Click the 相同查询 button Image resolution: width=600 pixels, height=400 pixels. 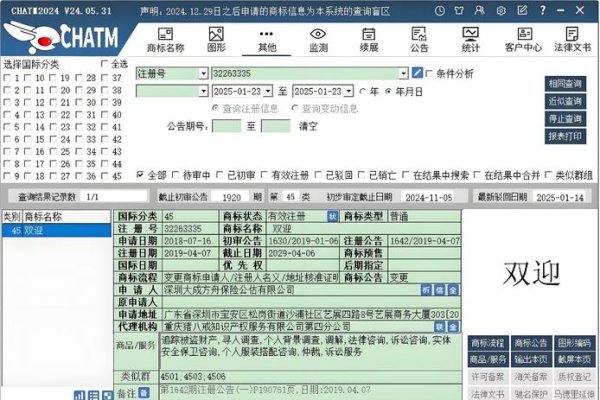click(565, 83)
